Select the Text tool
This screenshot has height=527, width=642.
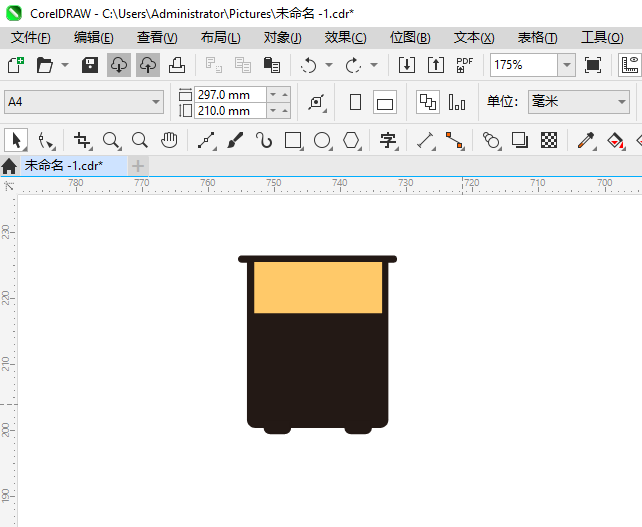point(387,140)
